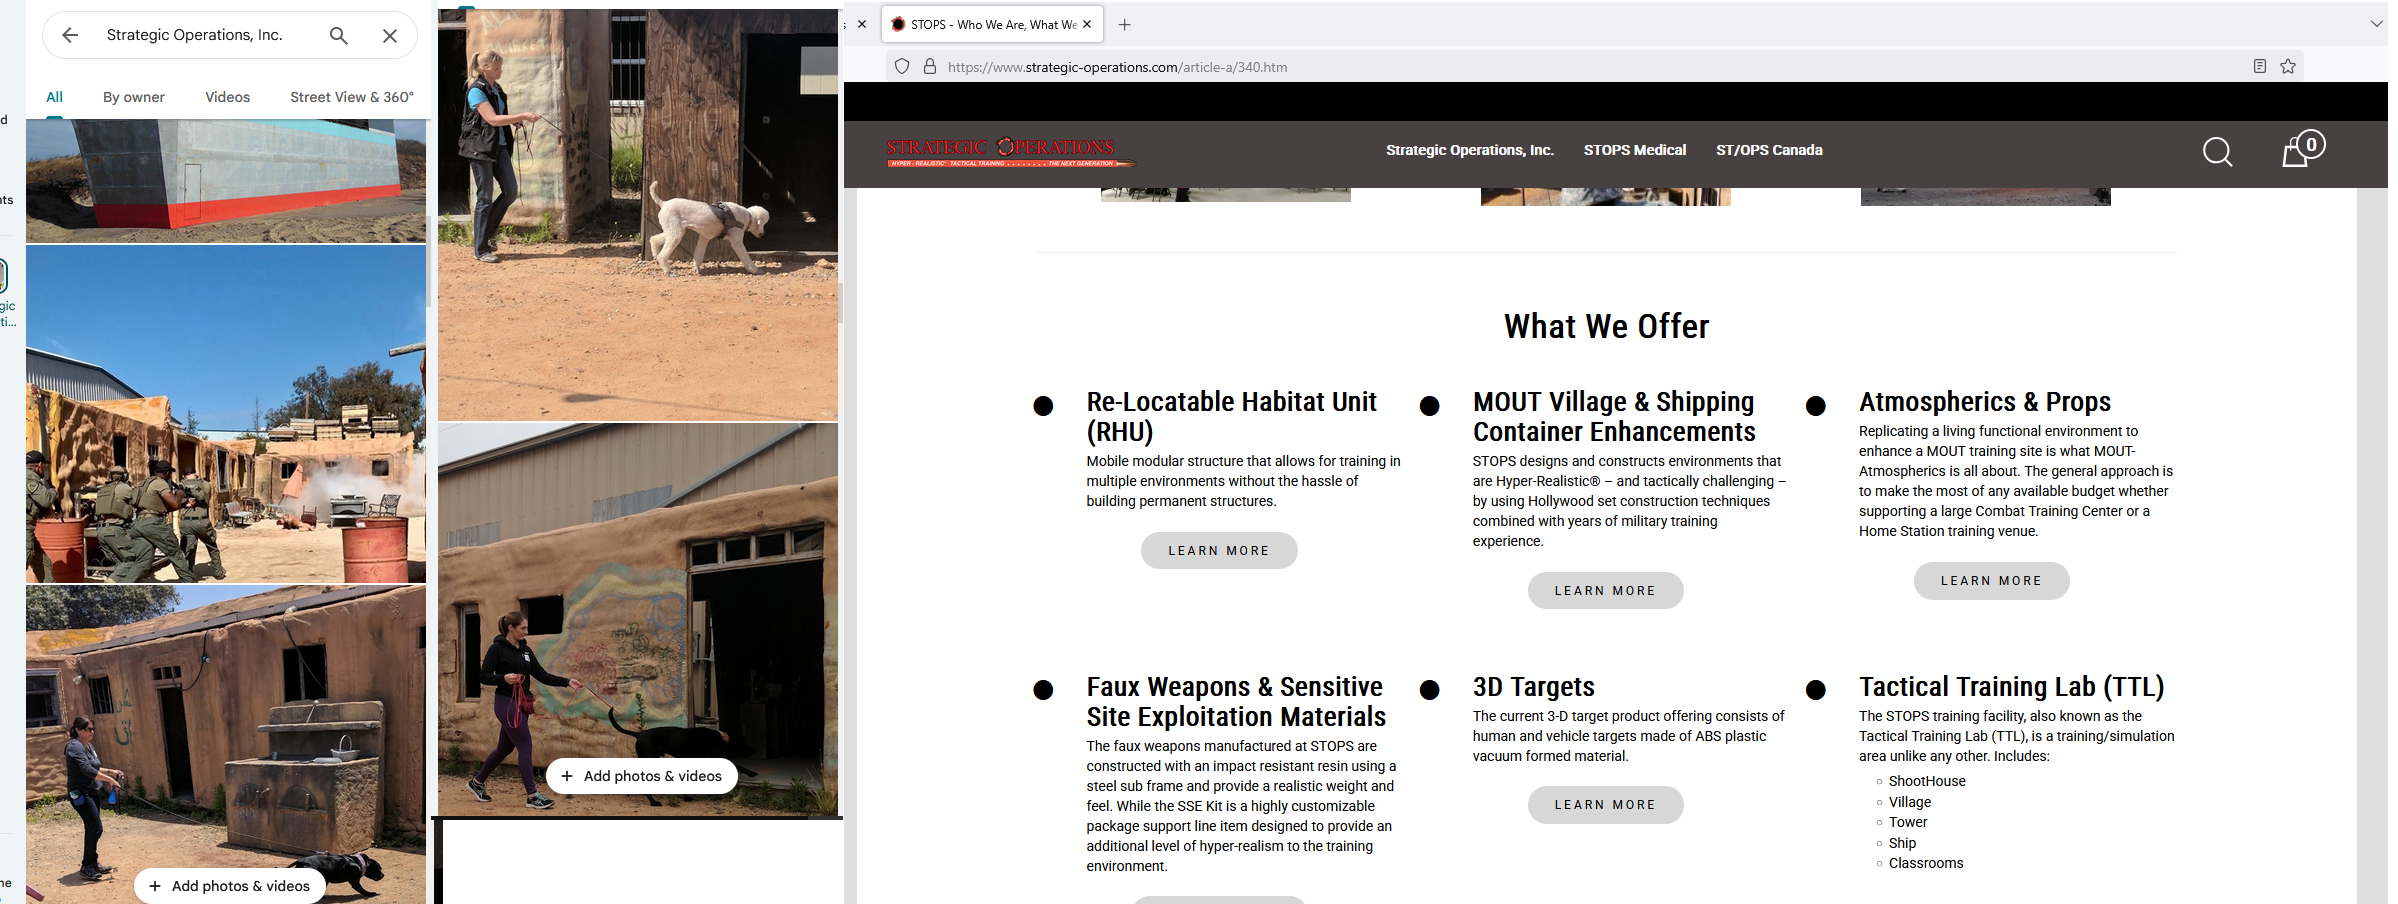This screenshot has width=2398, height=904.
Task: Click the Tactical Training Lab (TTL) heading
Action: point(2011,687)
